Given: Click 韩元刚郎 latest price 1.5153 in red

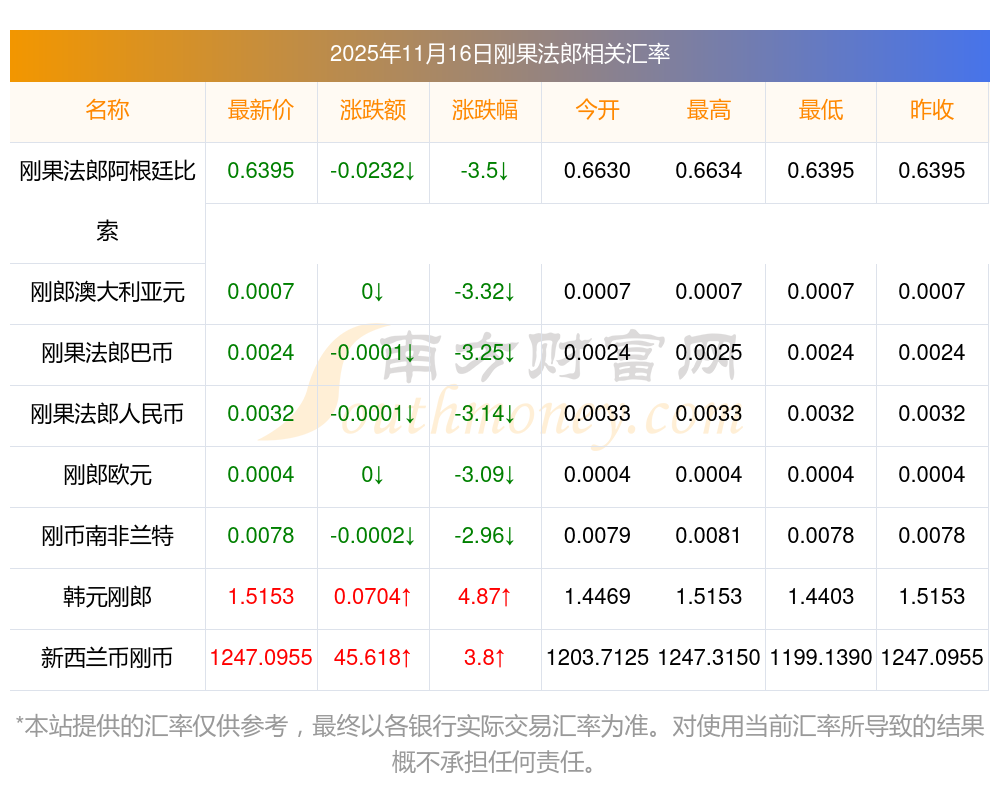Looking at the screenshot, I should (x=260, y=597).
